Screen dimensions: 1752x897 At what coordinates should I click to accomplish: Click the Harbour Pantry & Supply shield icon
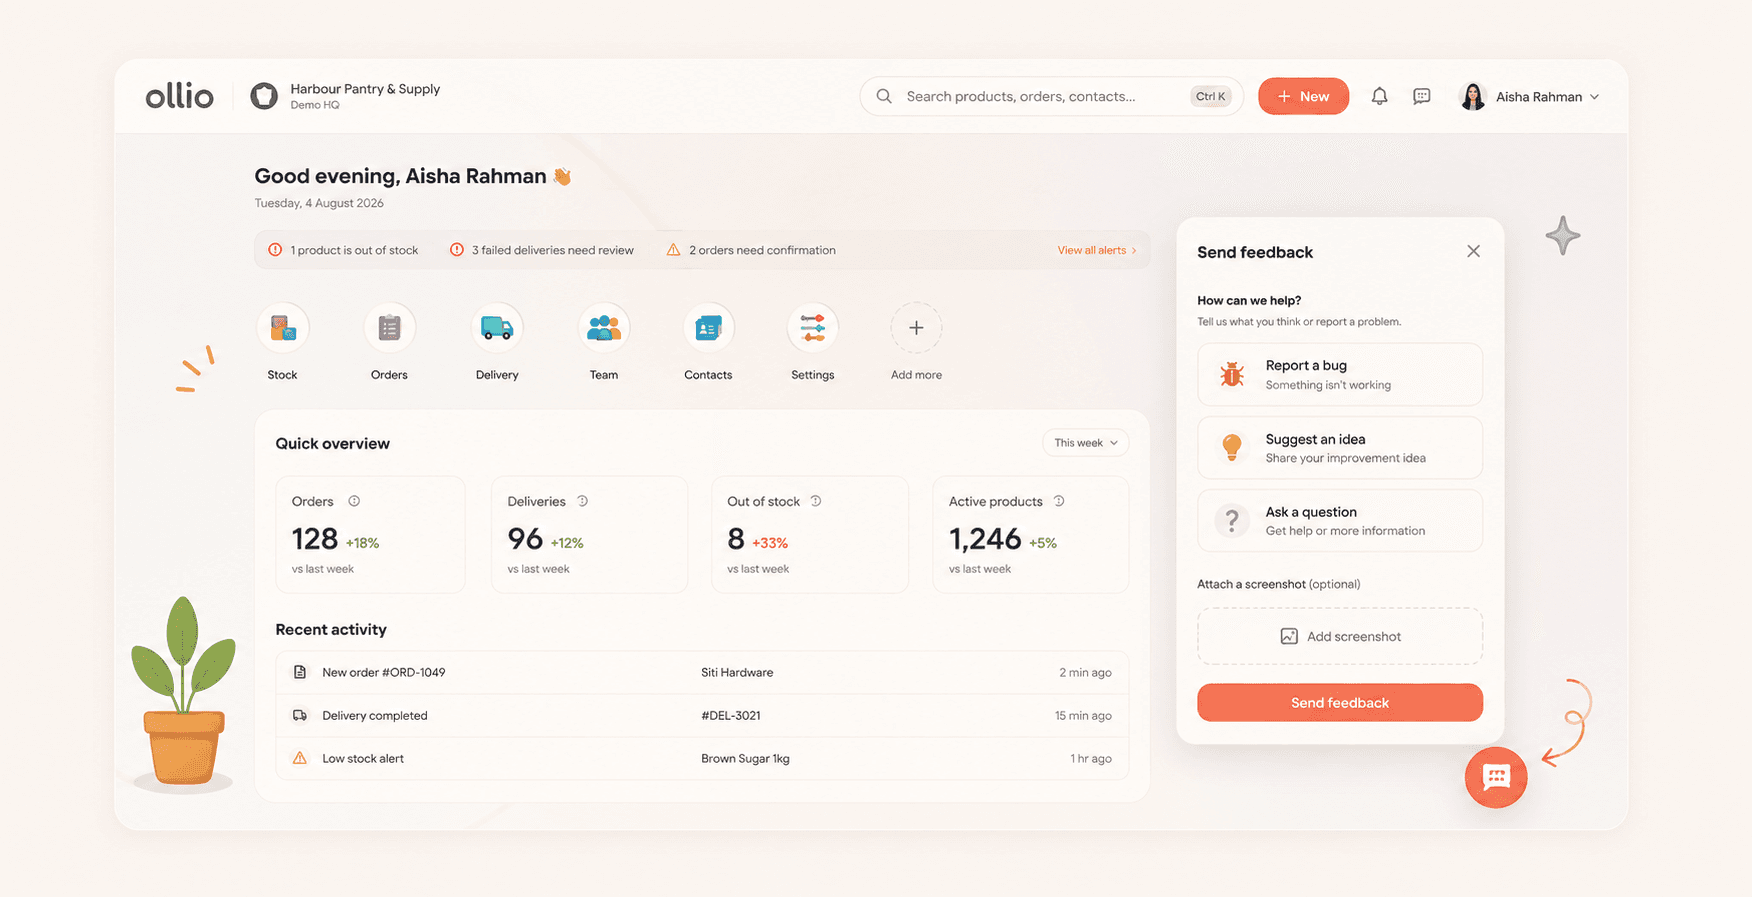pos(264,96)
